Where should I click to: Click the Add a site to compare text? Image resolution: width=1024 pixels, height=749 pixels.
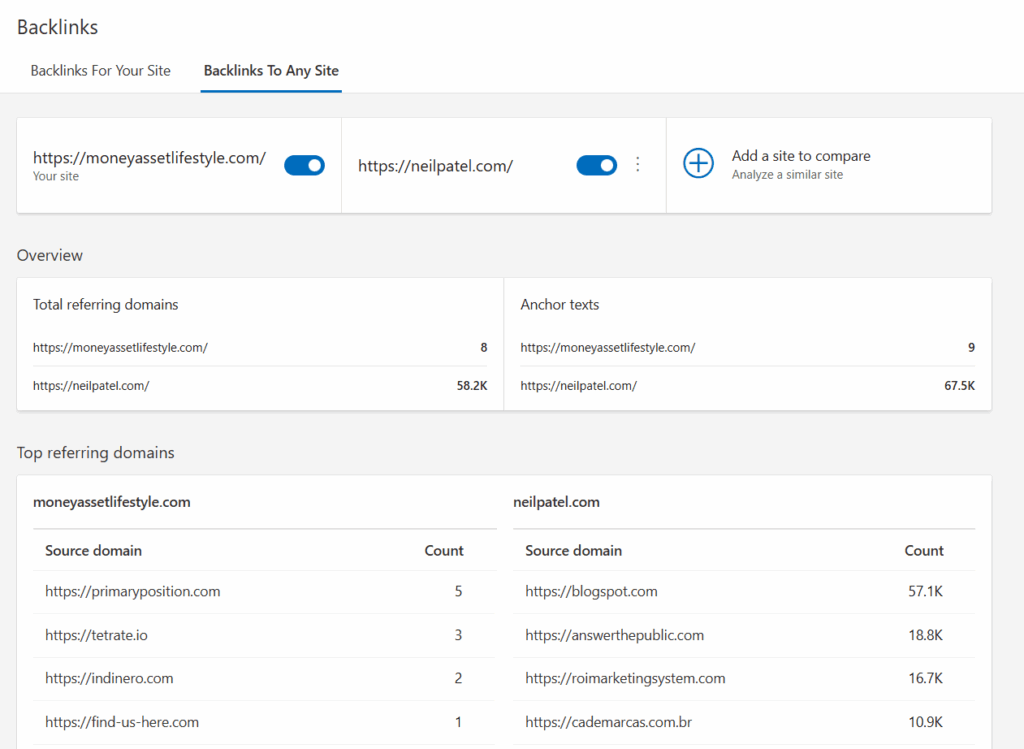[801, 156]
